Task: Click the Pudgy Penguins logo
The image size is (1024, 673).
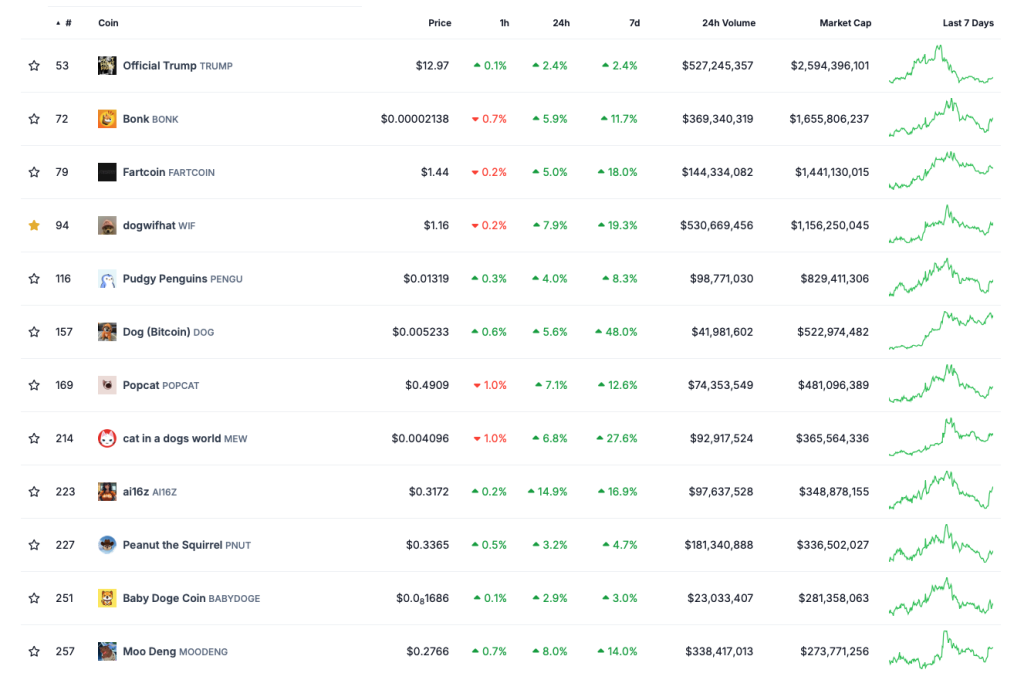Action: pos(107,279)
